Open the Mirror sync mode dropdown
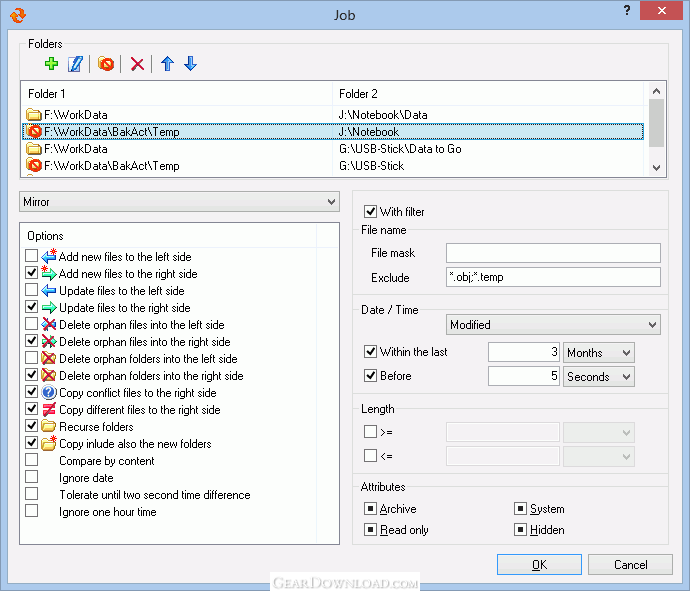This screenshot has height=591, width=690. coord(180,202)
